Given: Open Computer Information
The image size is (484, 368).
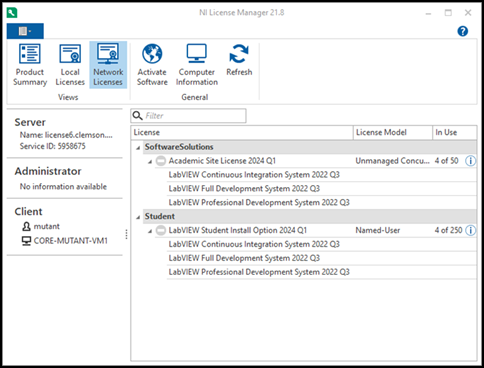Looking at the screenshot, I should 197,65.
